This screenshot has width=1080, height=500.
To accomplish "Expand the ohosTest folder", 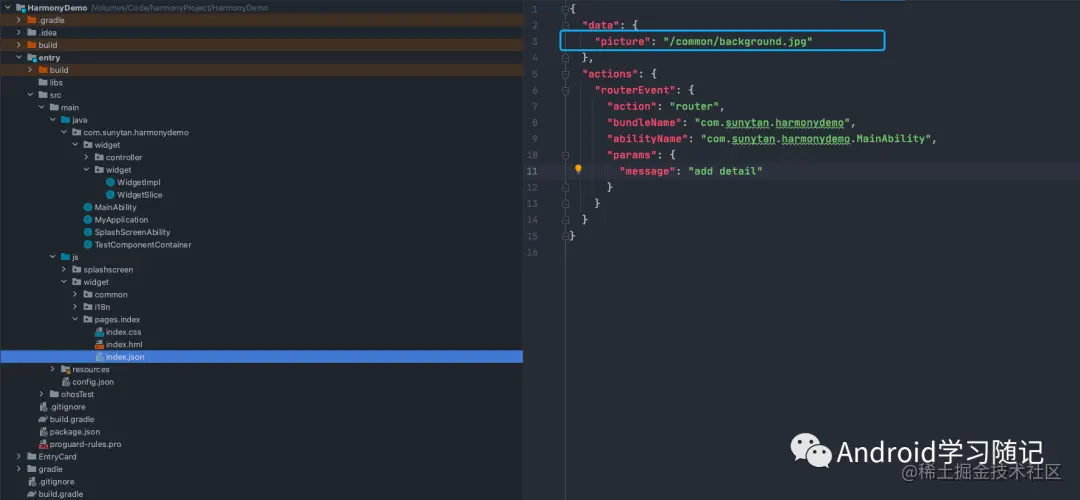I will click(41, 395).
